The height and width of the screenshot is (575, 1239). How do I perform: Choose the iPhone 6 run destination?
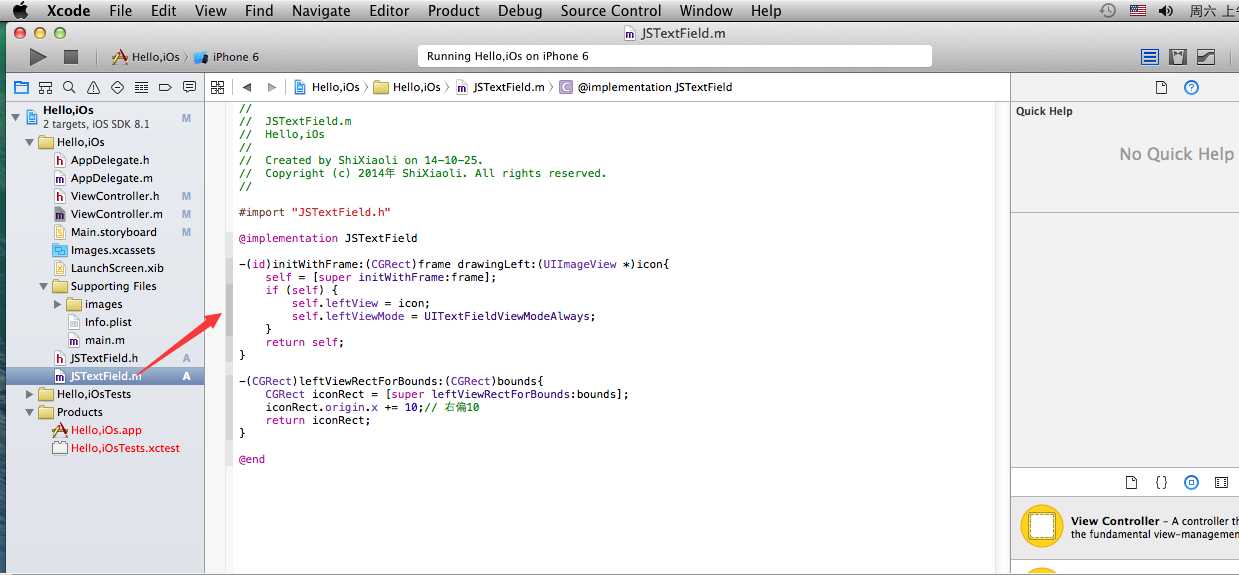(226, 57)
